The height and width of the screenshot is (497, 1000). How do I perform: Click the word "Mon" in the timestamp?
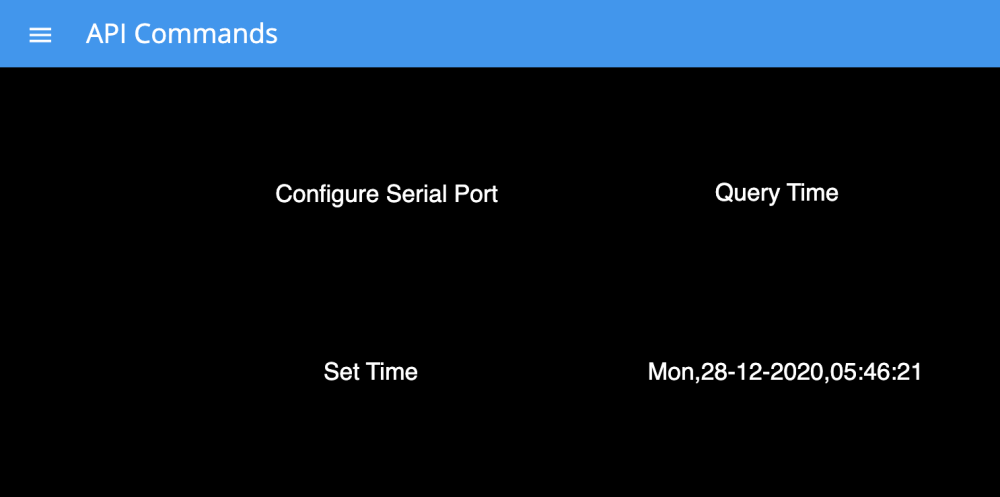tap(669, 372)
